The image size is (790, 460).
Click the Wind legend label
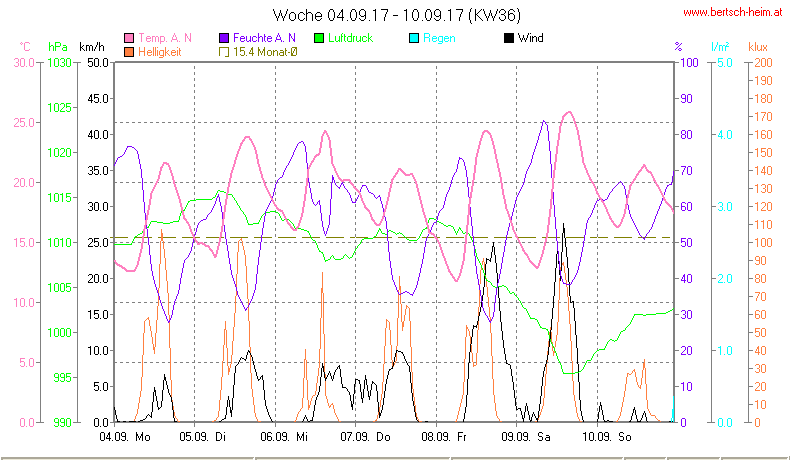(531, 38)
